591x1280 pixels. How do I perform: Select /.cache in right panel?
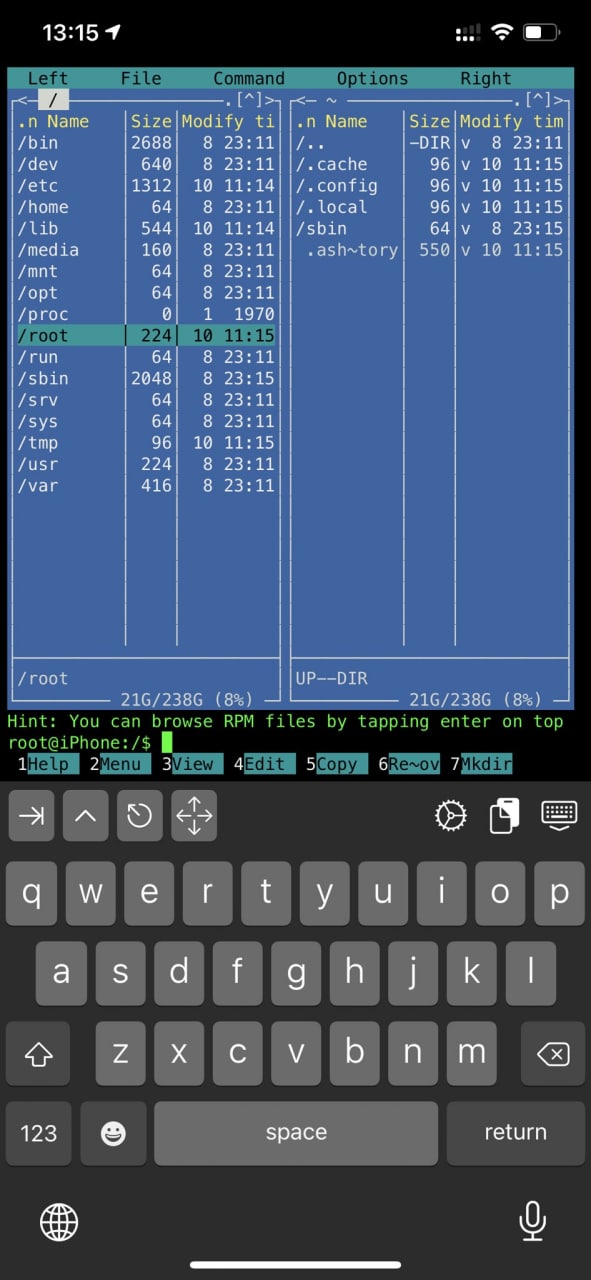[x=430, y=164]
